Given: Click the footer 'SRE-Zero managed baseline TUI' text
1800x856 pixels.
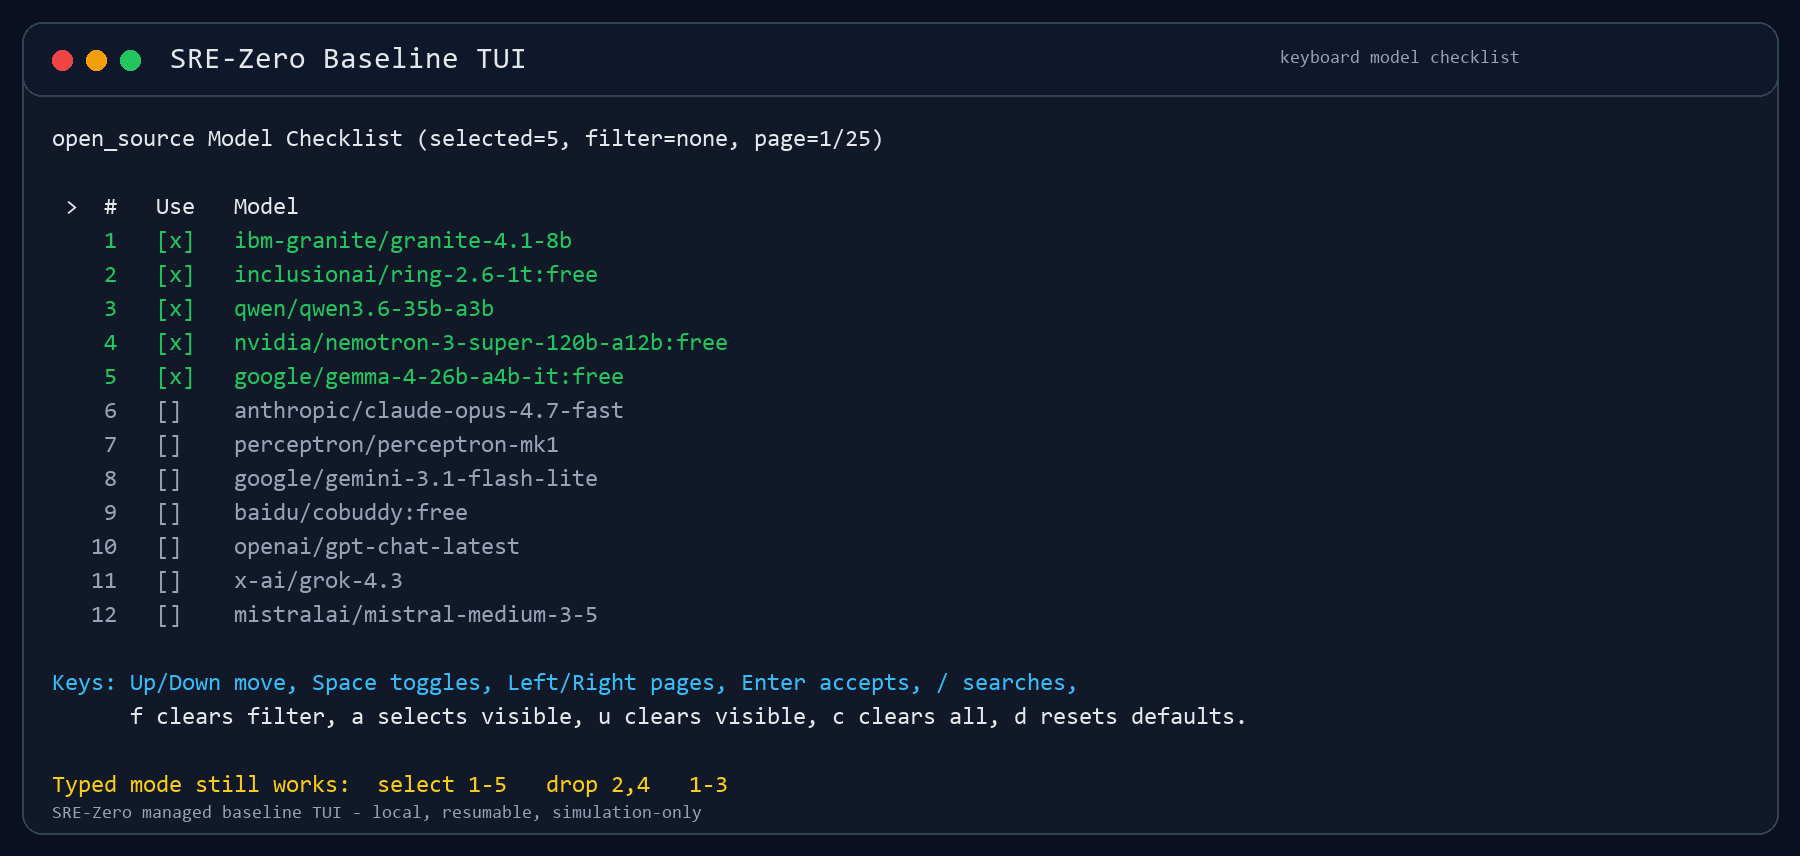Looking at the screenshot, I should pyautogui.click(x=197, y=813).
